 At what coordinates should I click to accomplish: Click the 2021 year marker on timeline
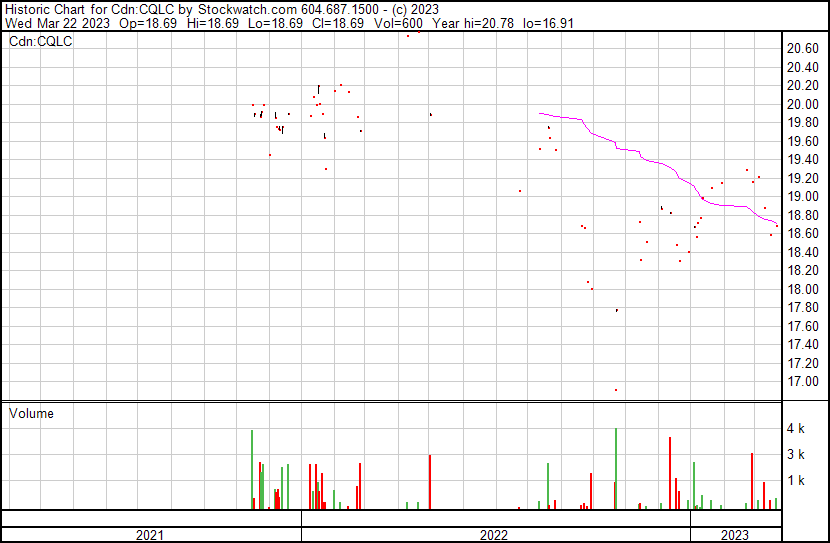click(x=150, y=535)
